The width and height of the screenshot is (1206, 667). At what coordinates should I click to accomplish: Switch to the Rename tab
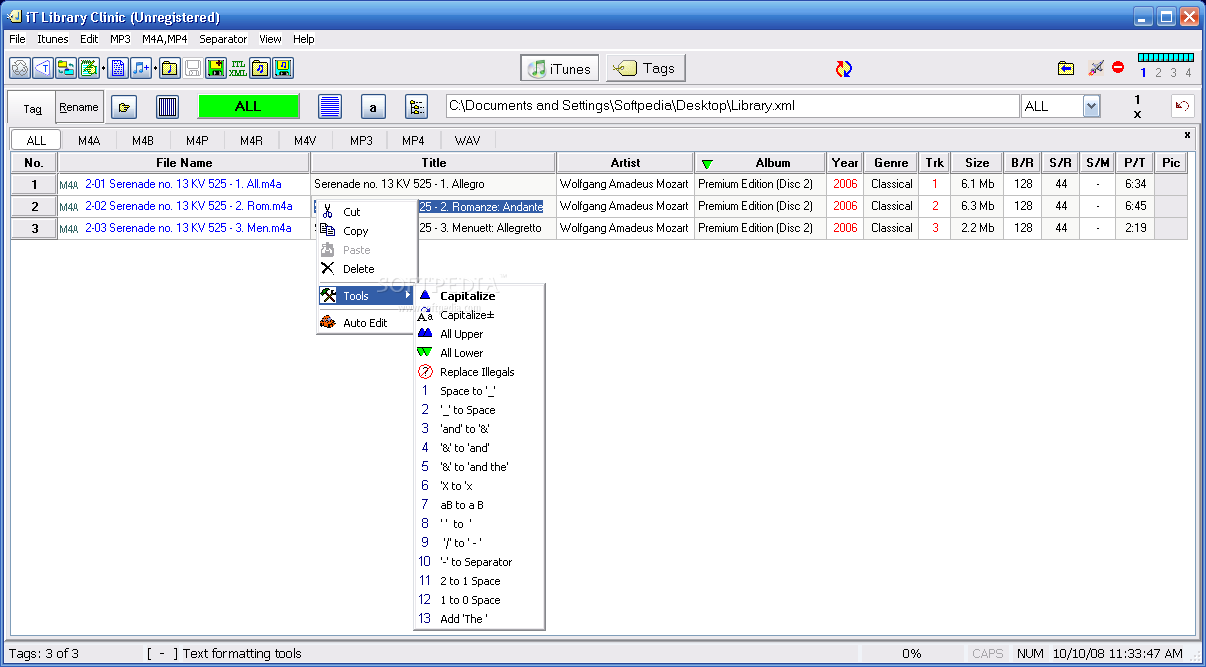79,107
